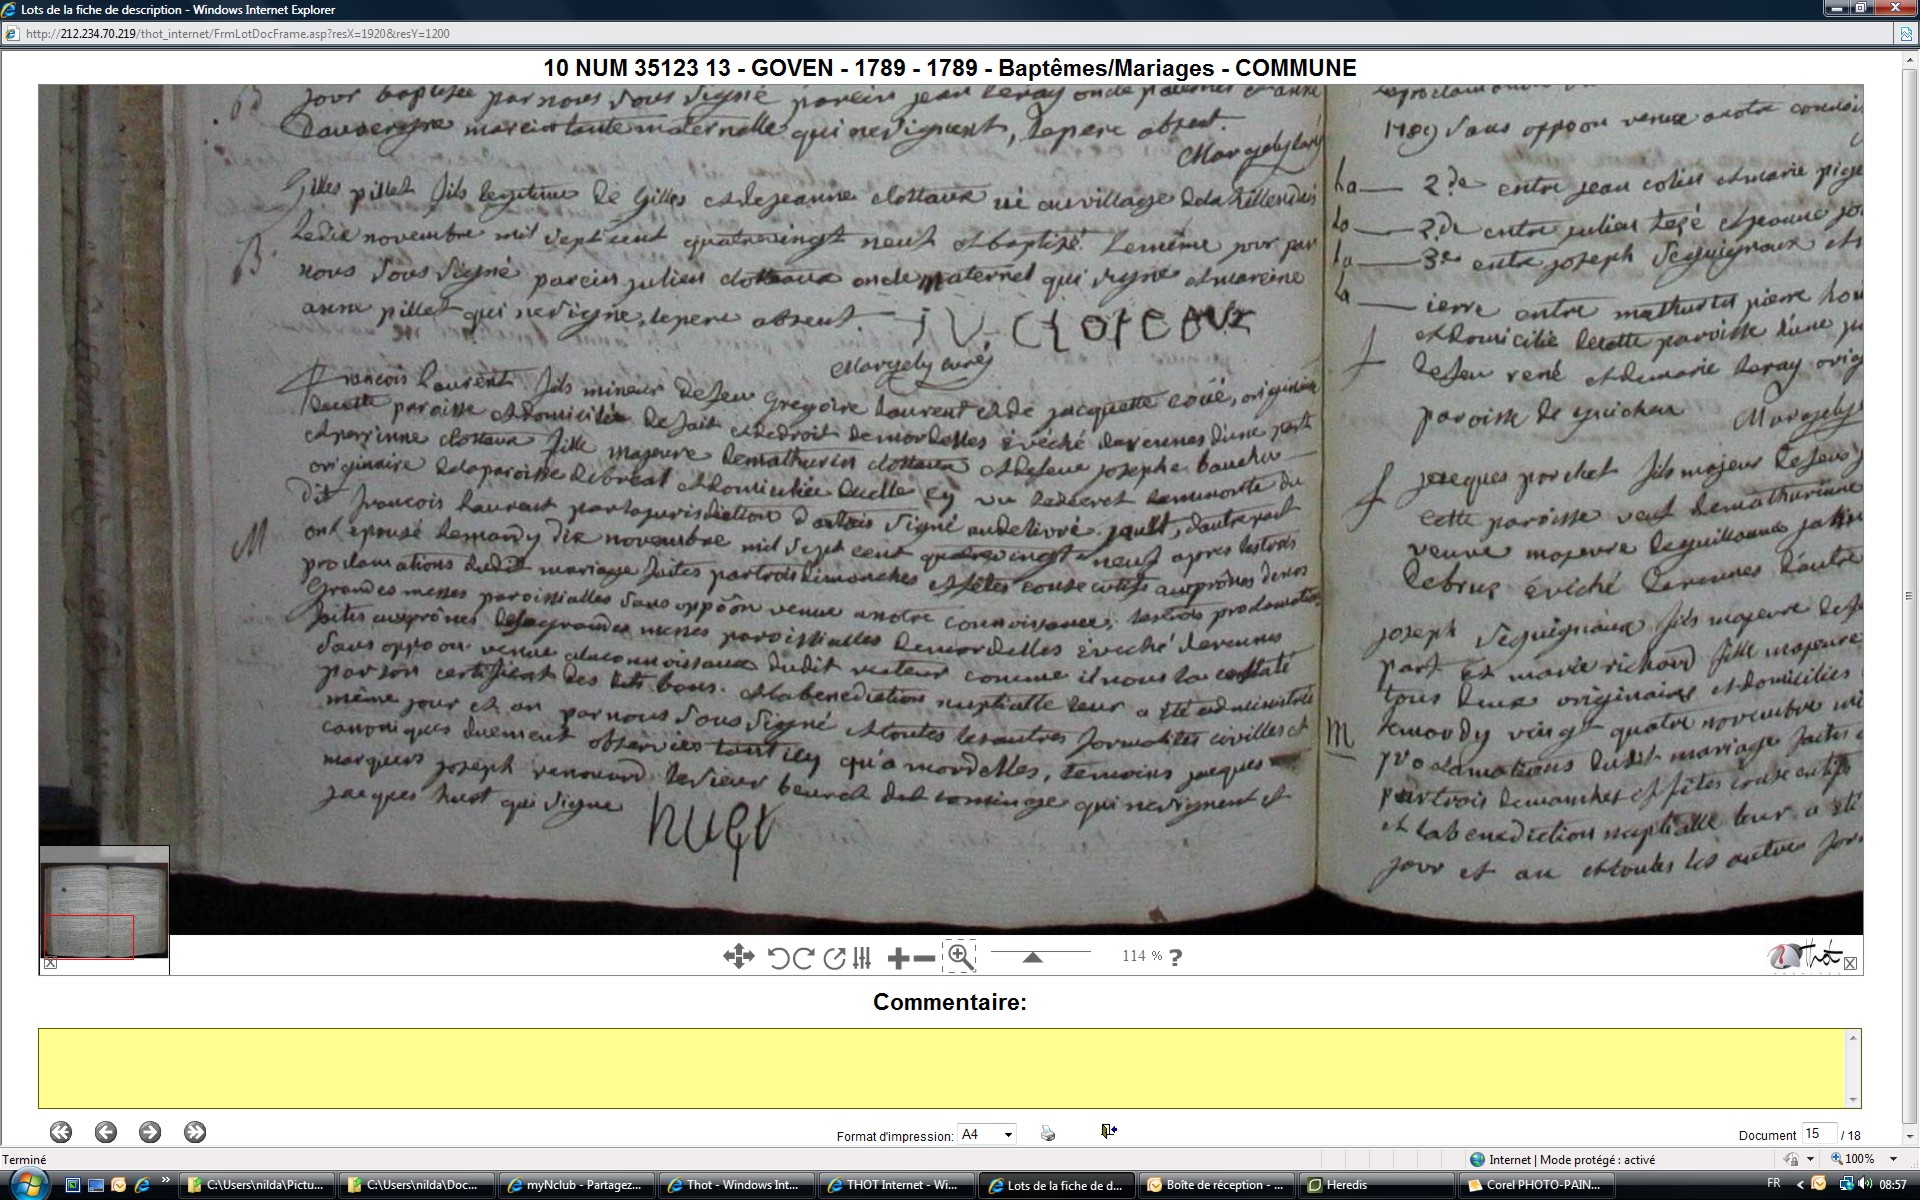Open the Format d'impression A4 dropdown
The image size is (1920, 1200).
tap(987, 1134)
